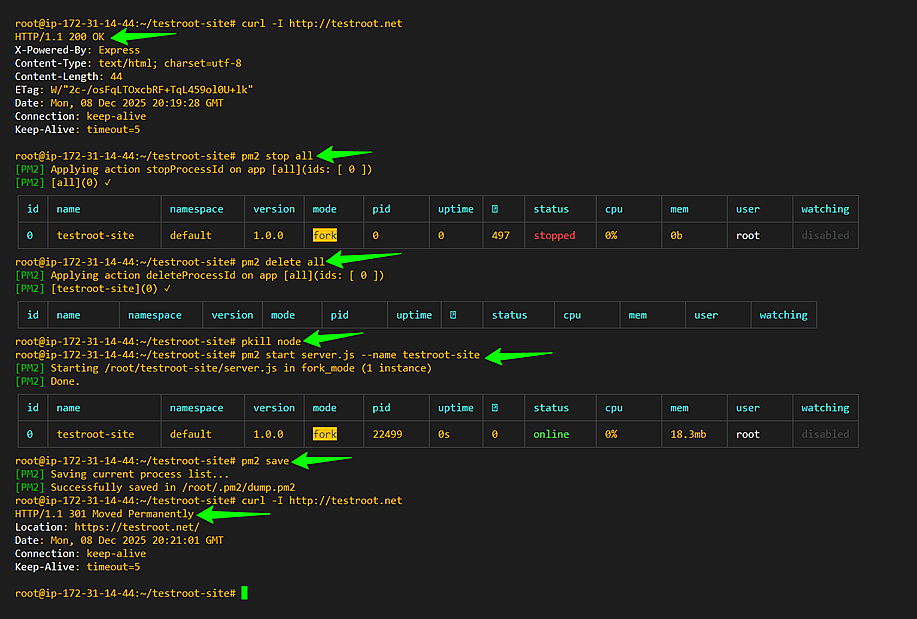Click the http://testroot.net URL in the first curl command

pos(344,23)
